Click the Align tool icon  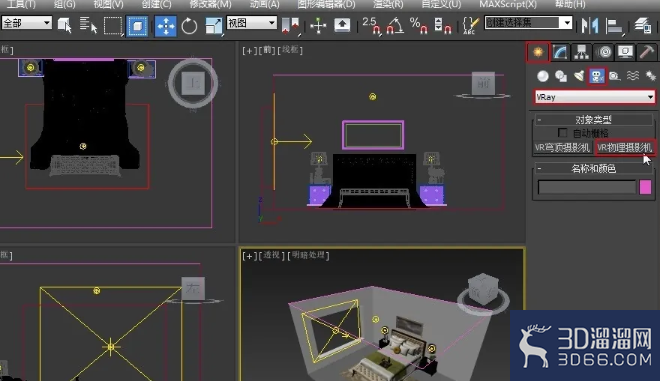(614, 26)
